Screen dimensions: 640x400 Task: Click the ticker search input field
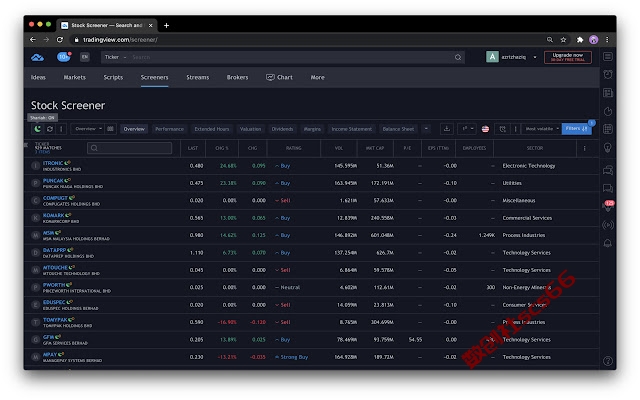[x=129, y=148]
